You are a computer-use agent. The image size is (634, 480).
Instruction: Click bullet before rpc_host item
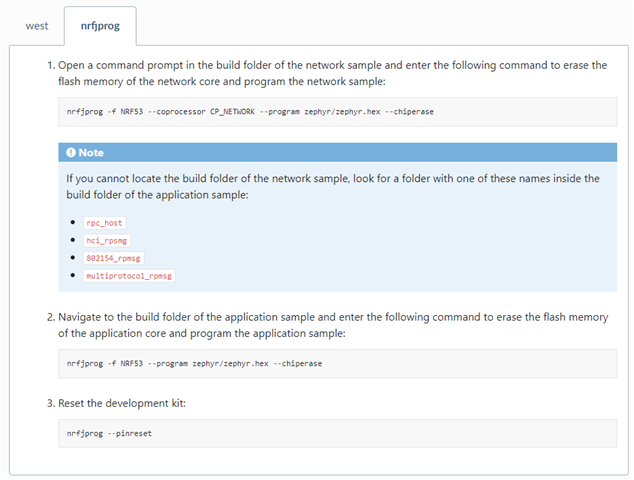coord(73,222)
